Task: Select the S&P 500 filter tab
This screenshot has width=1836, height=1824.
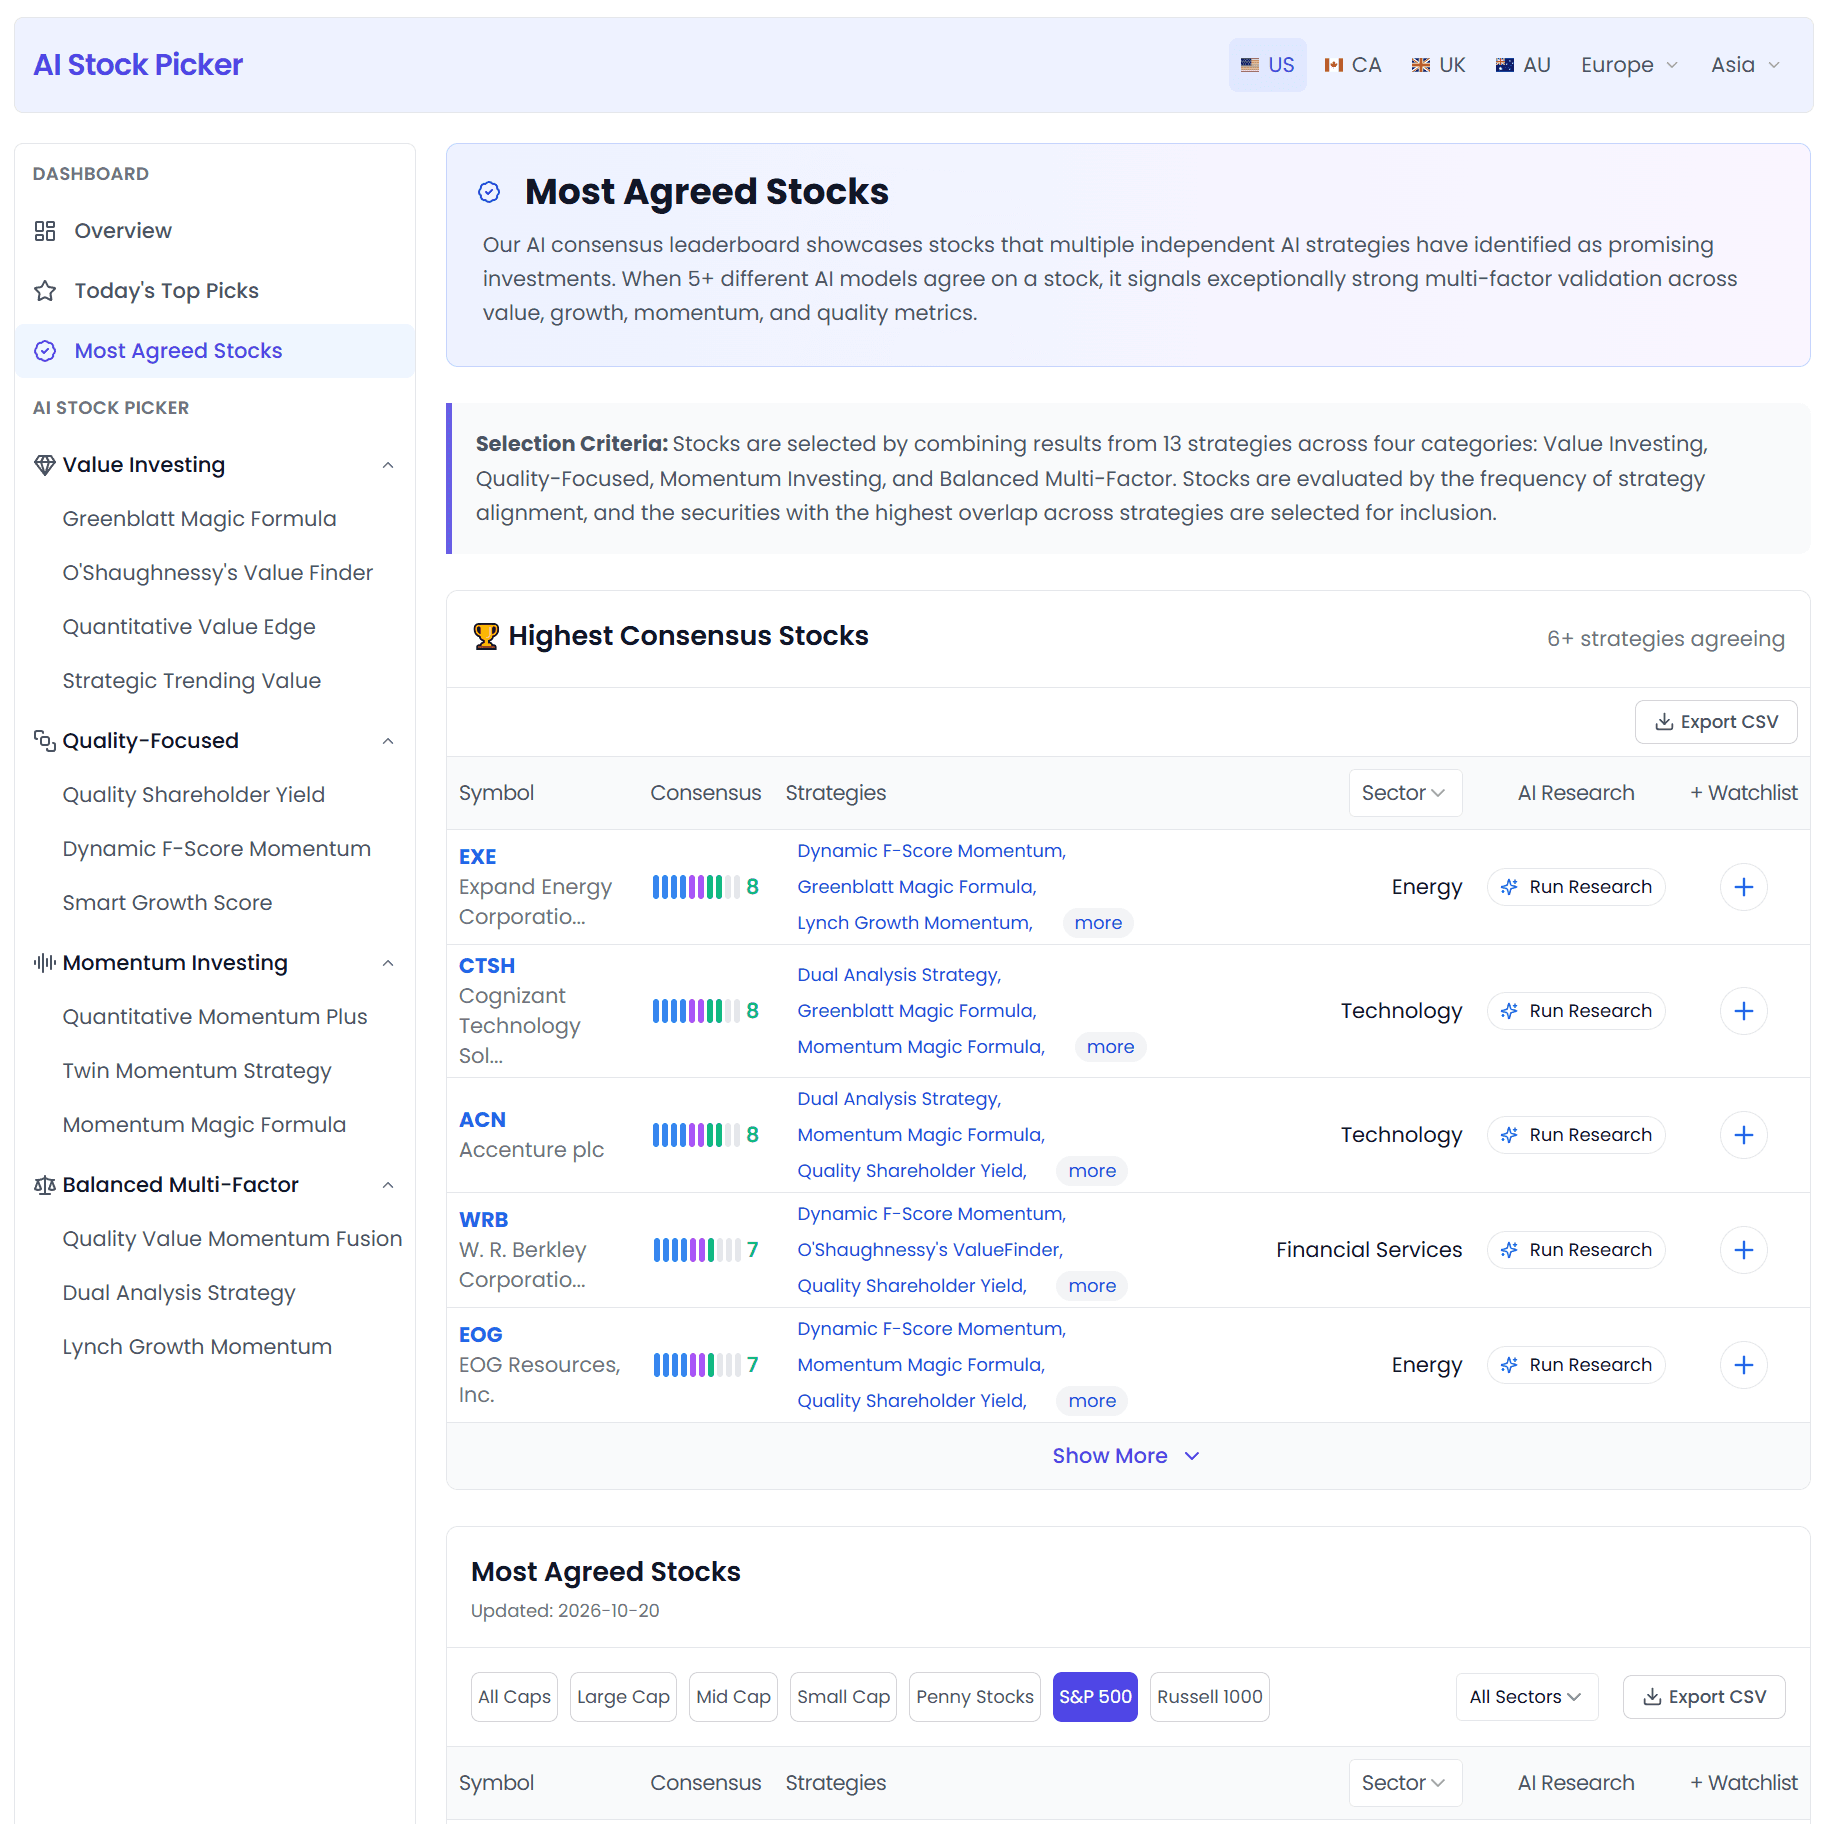Action: pyautogui.click(x=1095, y=1697)
